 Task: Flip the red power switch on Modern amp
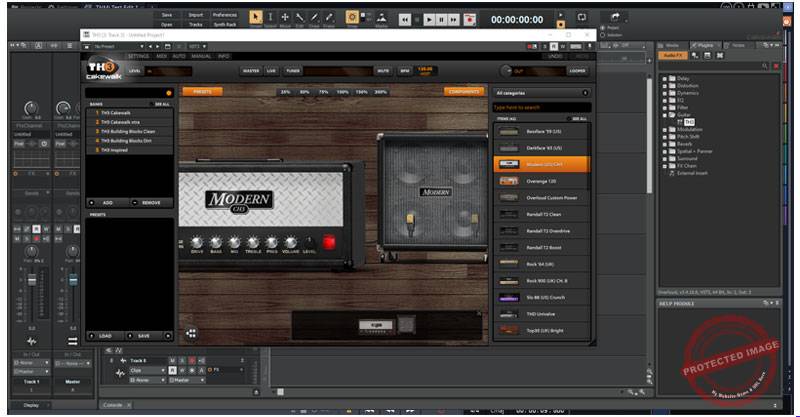329,242
